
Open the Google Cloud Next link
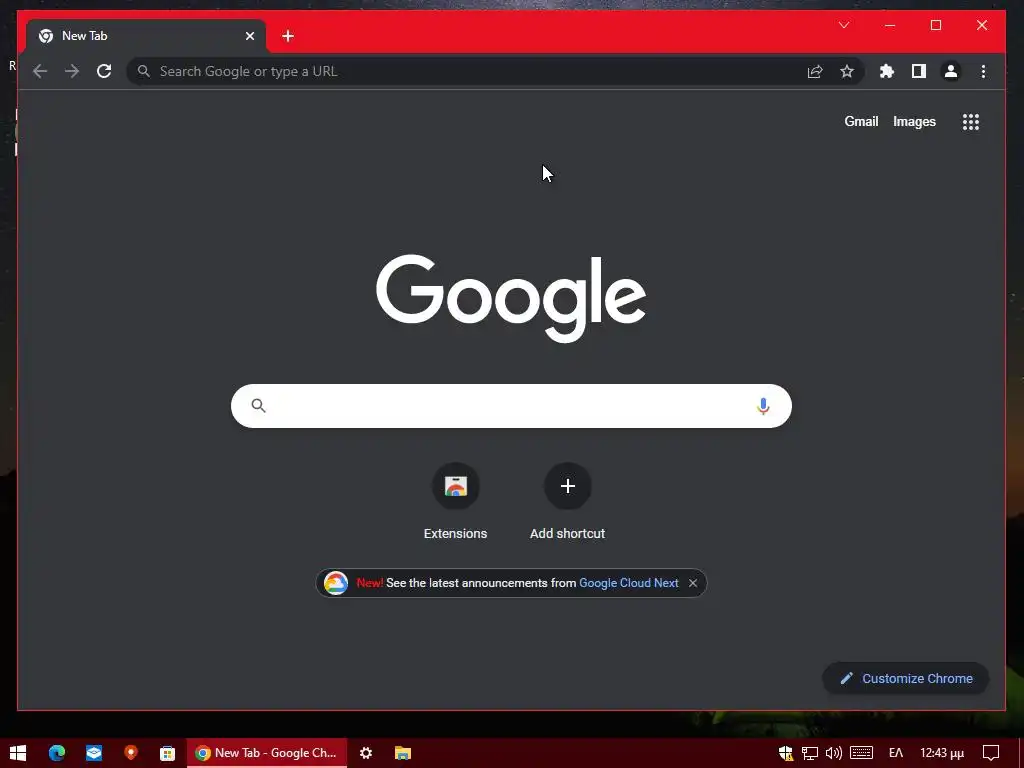point(628,583)
